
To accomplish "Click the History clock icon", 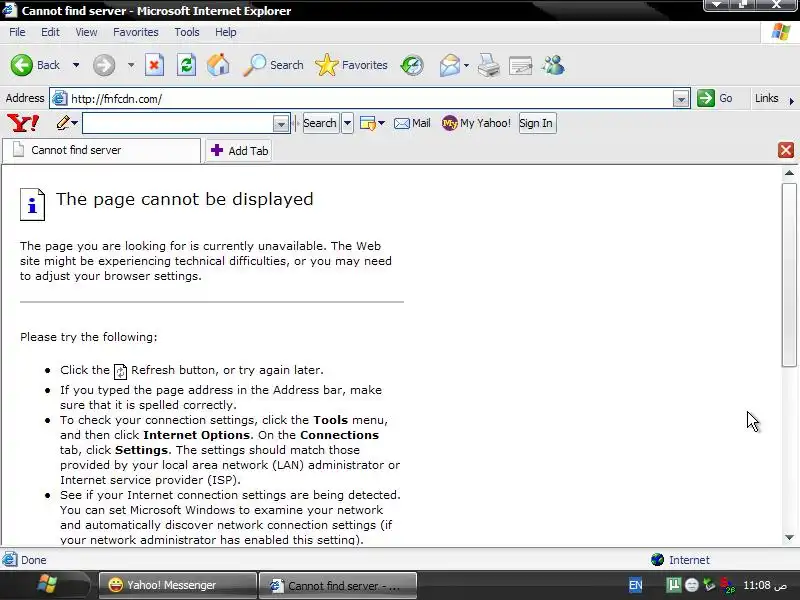I will point(412,65).
